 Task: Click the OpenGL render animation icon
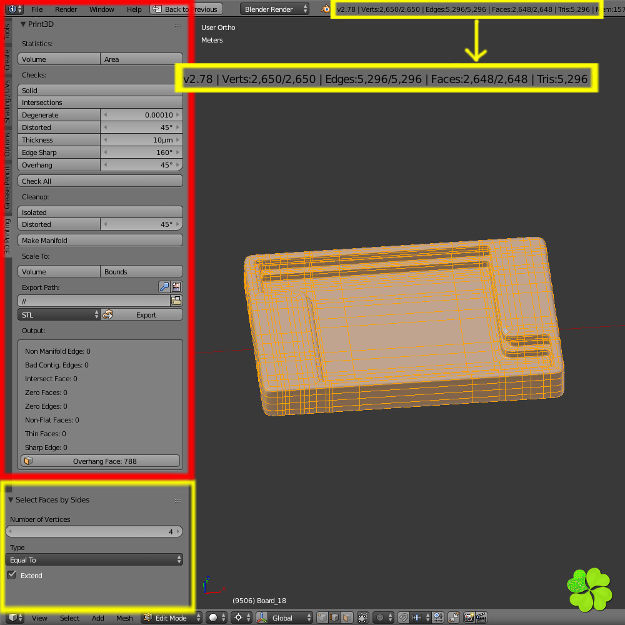pyautogui.click(x=481, y=617)
